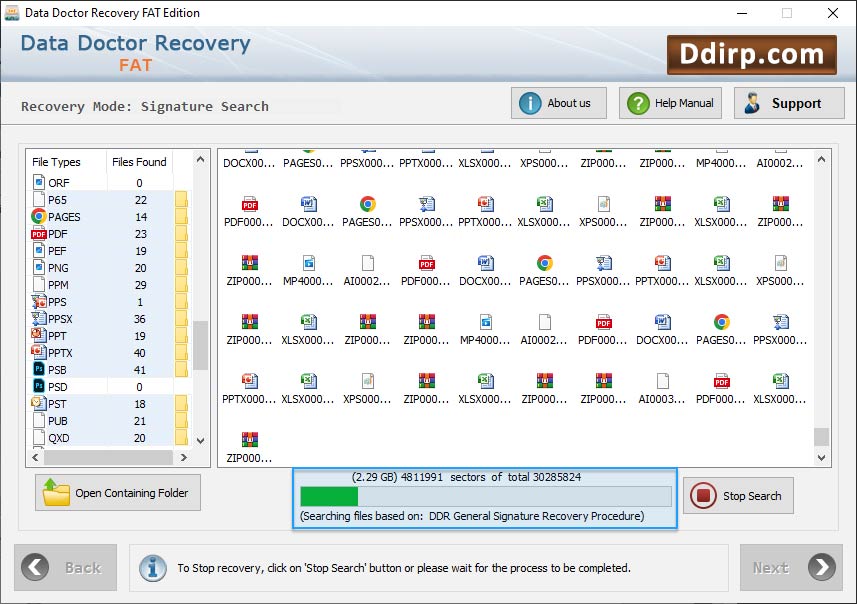The height and width of the screenshot is (604, 857).
Task: Click 'DDR General Signature Recovery Procedure' text
Action: point(537,515)
